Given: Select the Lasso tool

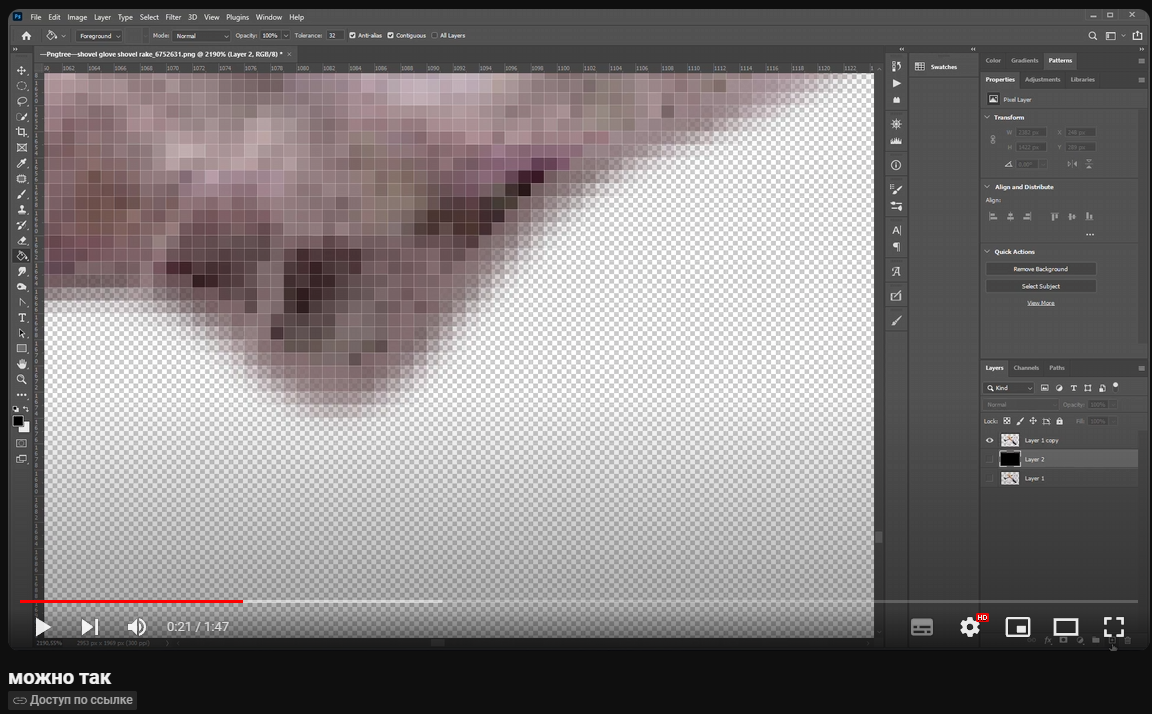Looking at the screenshot, I should point(22,101).
